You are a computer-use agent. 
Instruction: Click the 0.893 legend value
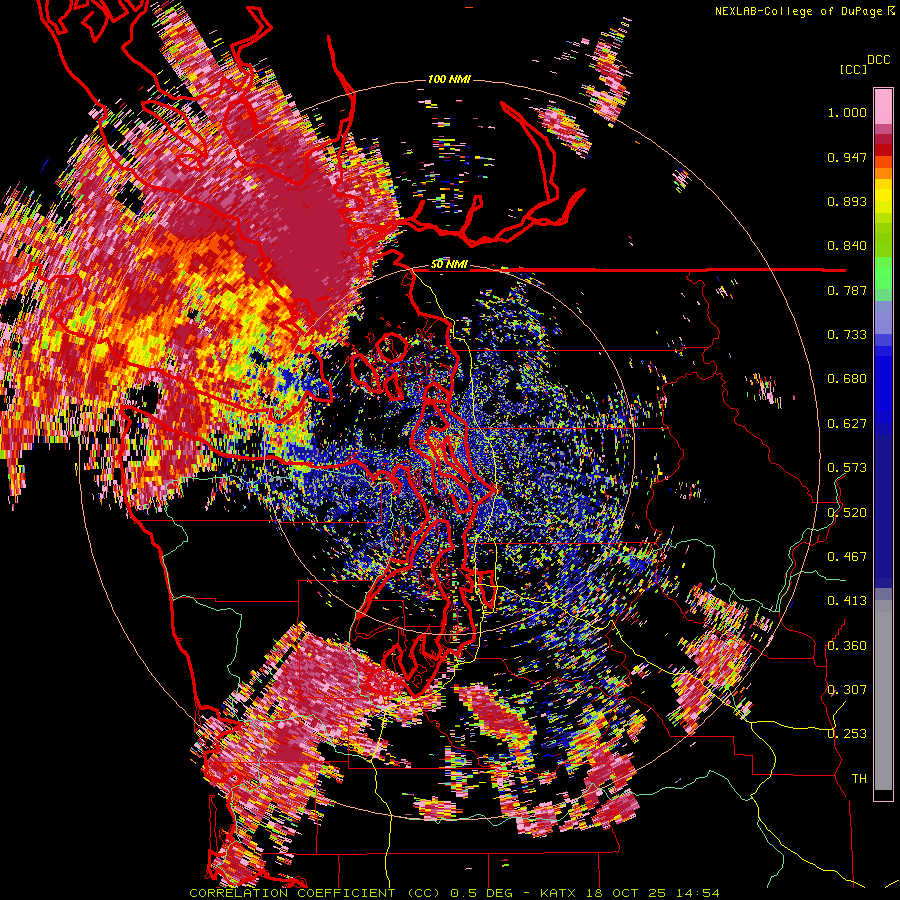847,201
